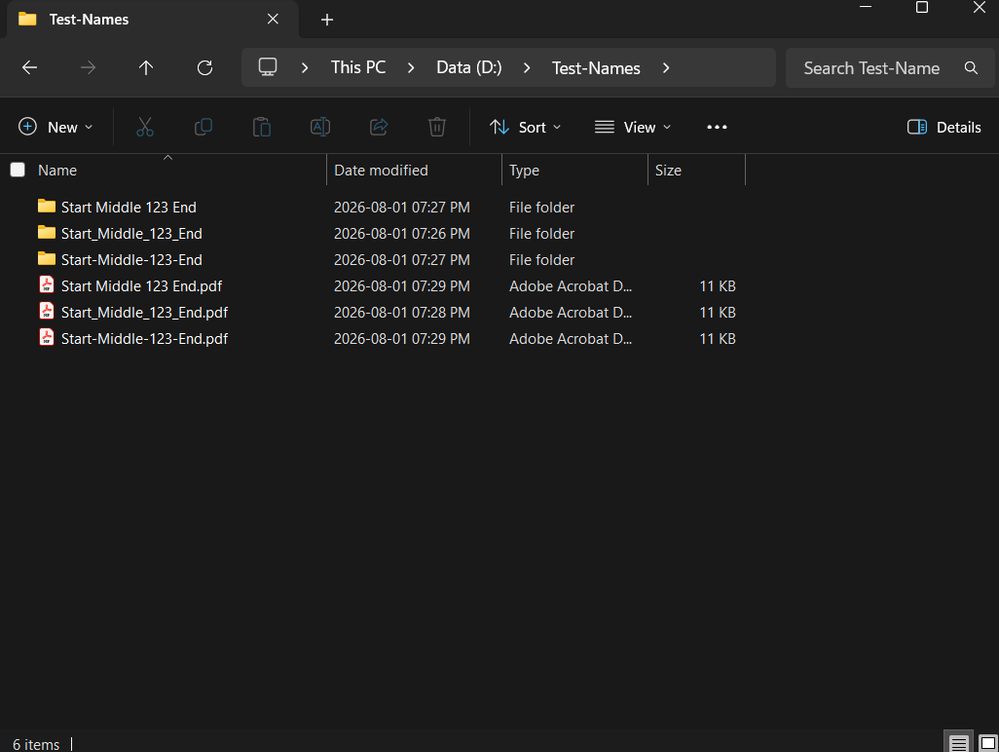Open the New item dropdown
Screen dimensions: 999x752
pyautogui.click(x=55, y=127)
